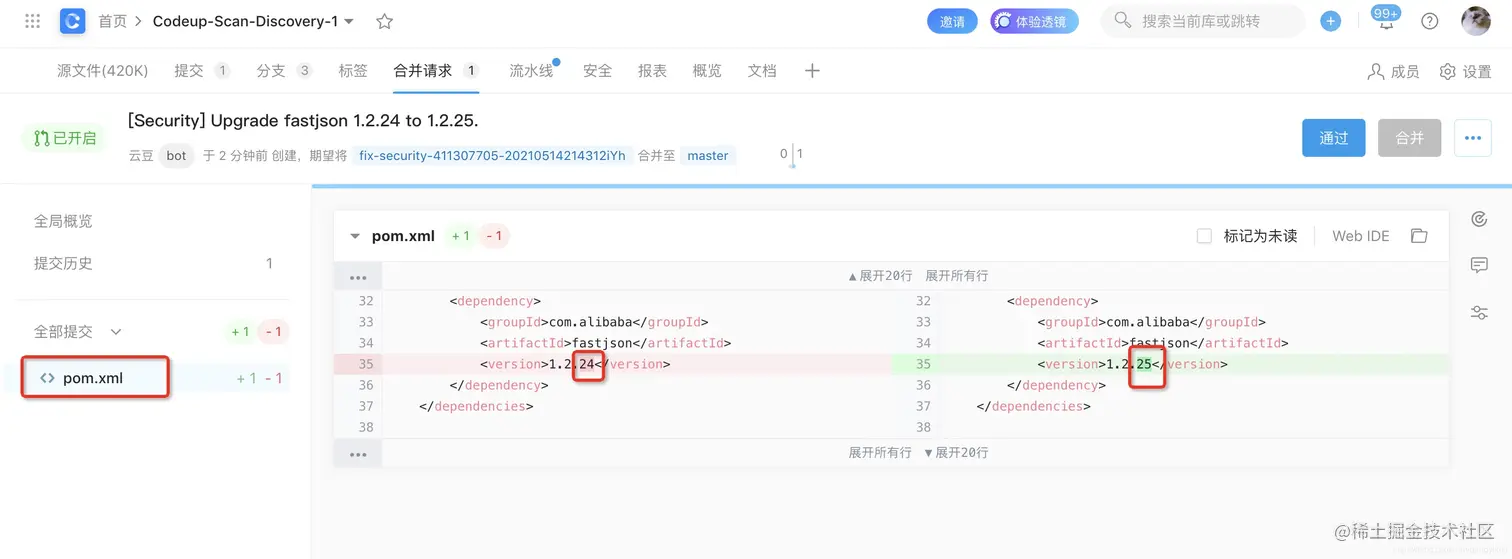This screenshot has height=559, width=1512.
Task: Open 概览 overview tab
Action: tap(707, 71)
